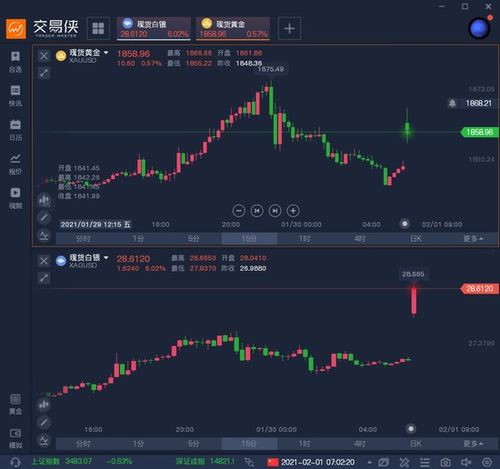Expand the gold chart to fullscreen
Screen dimensions: 500x469
pyautogui.click(x=44, y=73)
